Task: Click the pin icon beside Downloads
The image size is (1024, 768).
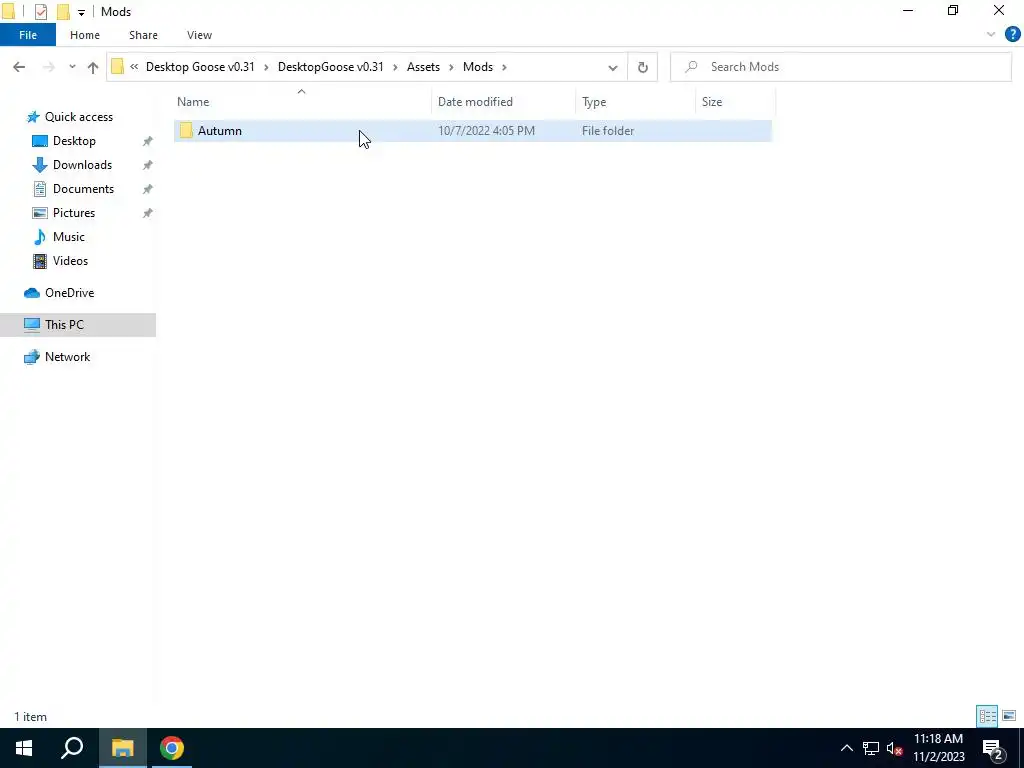Action: (x=148, y=165)
